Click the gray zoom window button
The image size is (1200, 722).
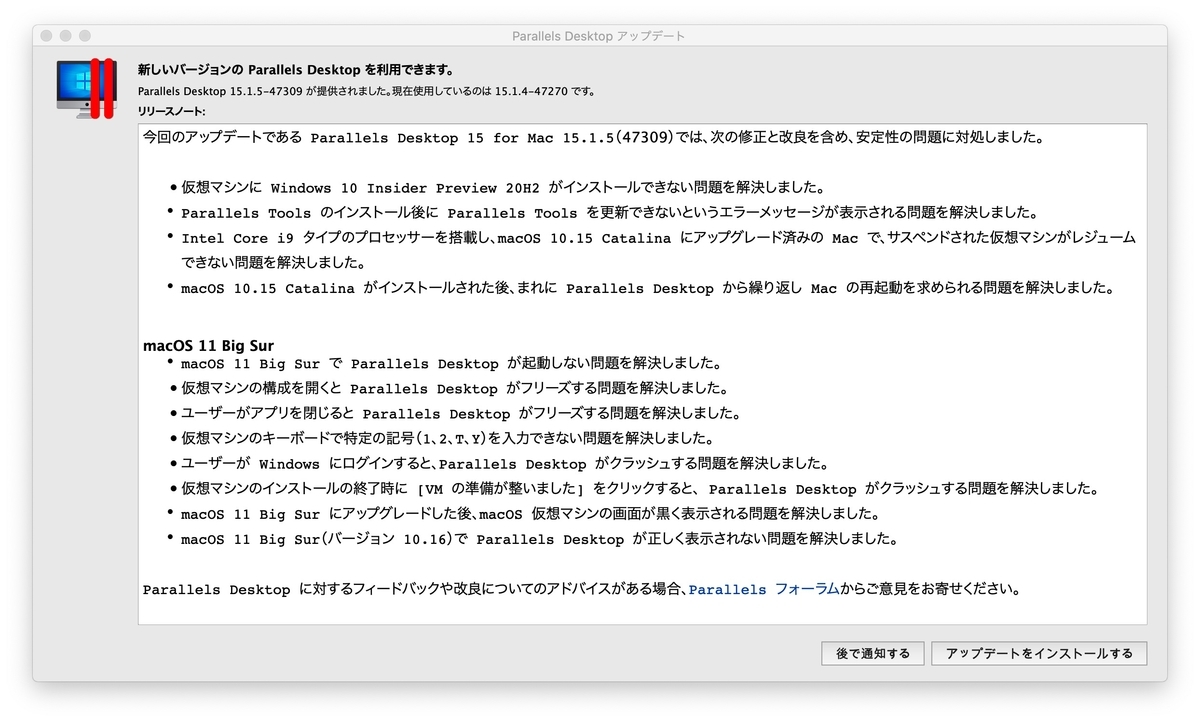pyautogui.click(x=85, y=36)
